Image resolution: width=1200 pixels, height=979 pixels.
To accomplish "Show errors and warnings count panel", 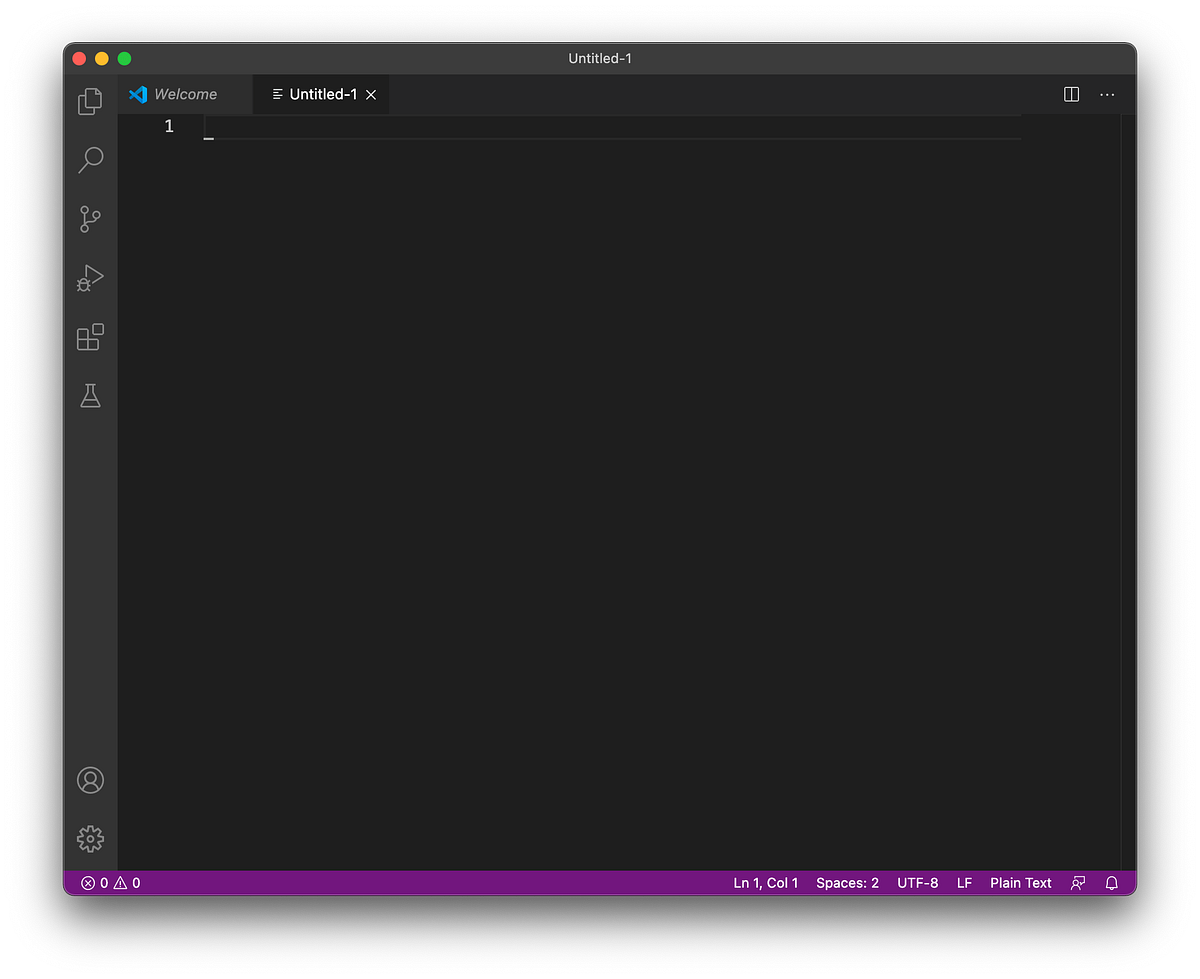I will click(x=111, y=883).
